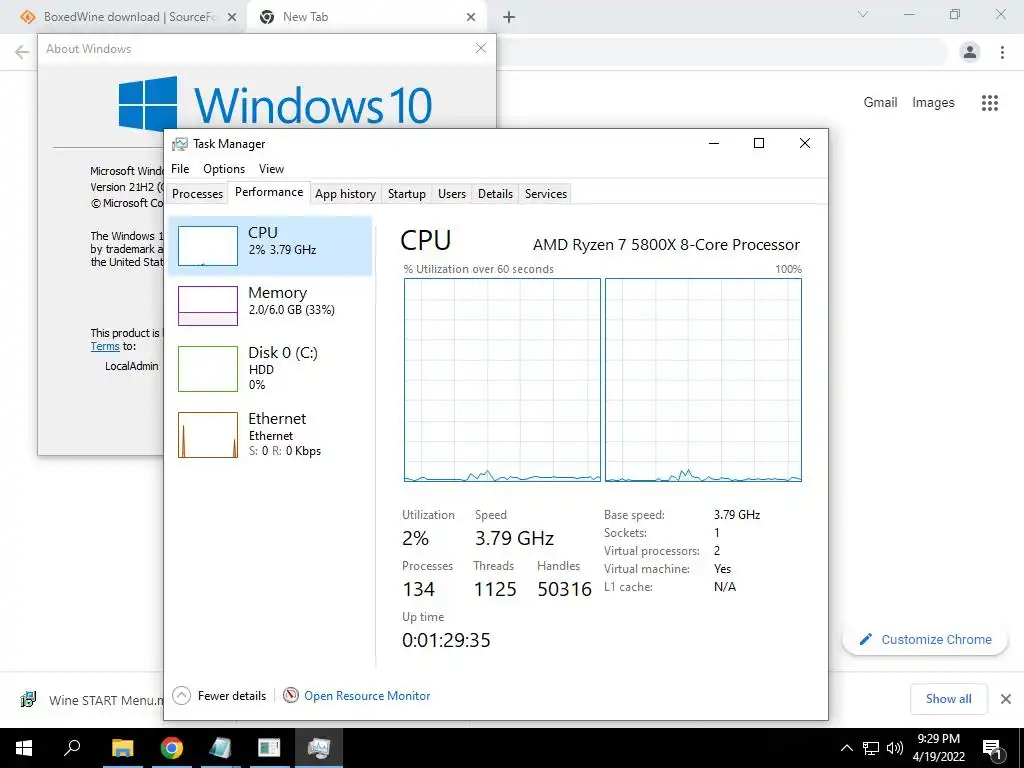Select Ethernet performance item
The height and width of the screenshot is (768, 1024).
pyautogui.click(x=270, y=434)
